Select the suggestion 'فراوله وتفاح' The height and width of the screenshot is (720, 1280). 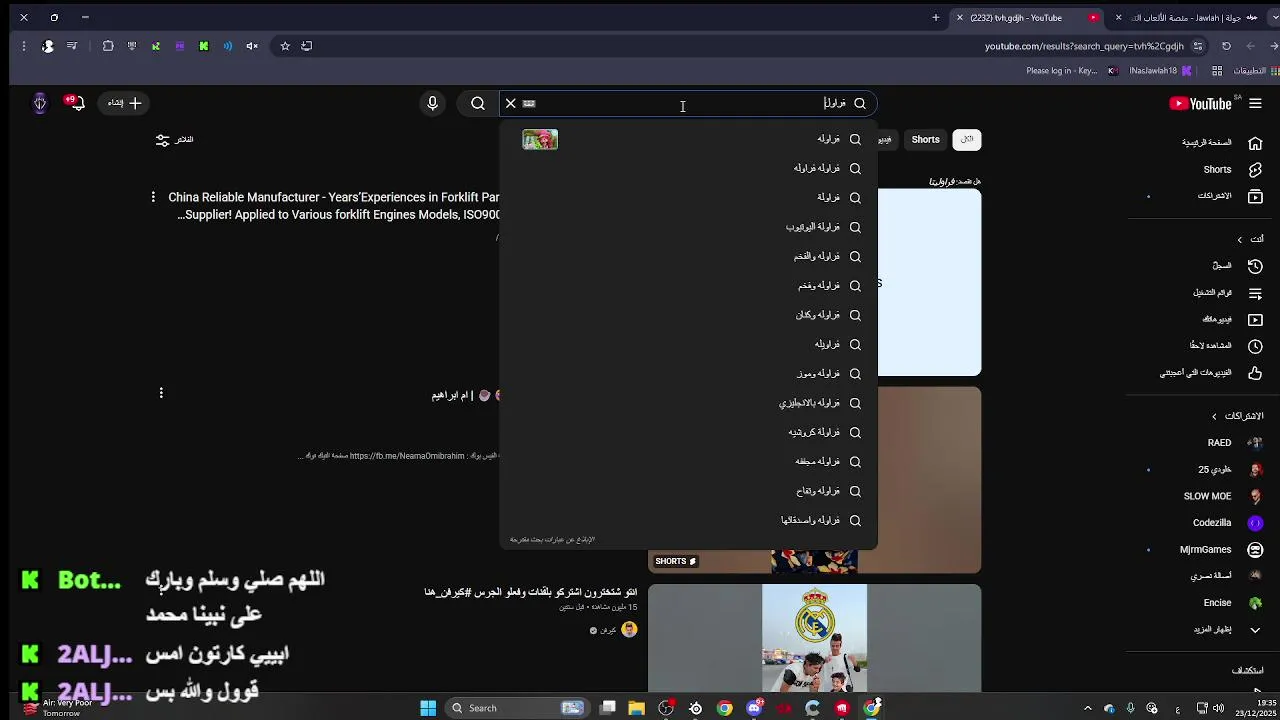tap(688, 491)
